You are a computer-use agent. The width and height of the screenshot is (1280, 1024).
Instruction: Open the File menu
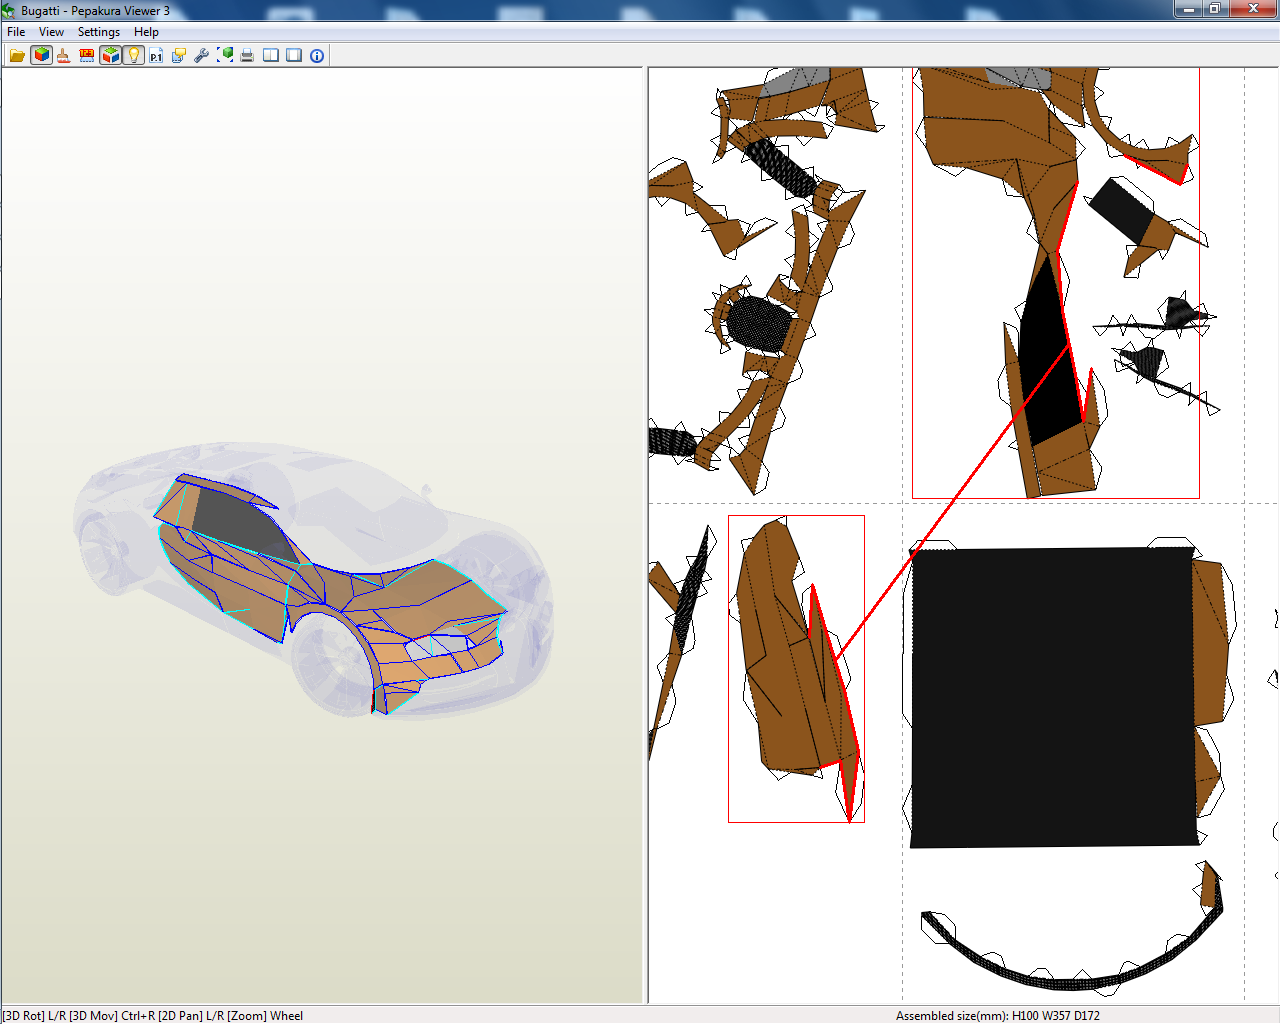(x=15, y=31)
